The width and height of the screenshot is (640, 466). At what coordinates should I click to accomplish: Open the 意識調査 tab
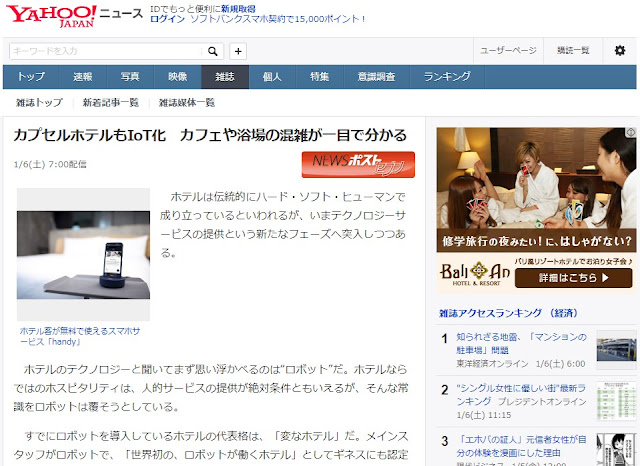coord(377,77)
